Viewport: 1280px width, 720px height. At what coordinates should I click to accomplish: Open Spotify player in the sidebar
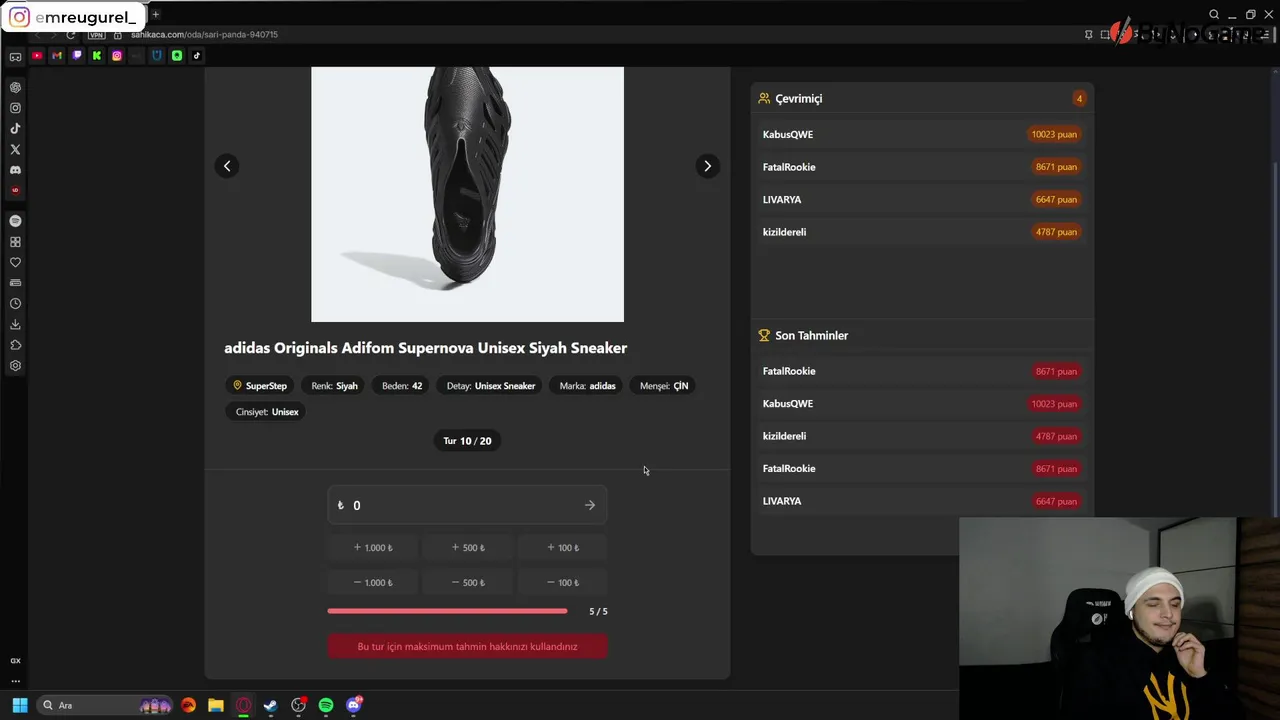[15, 221]
